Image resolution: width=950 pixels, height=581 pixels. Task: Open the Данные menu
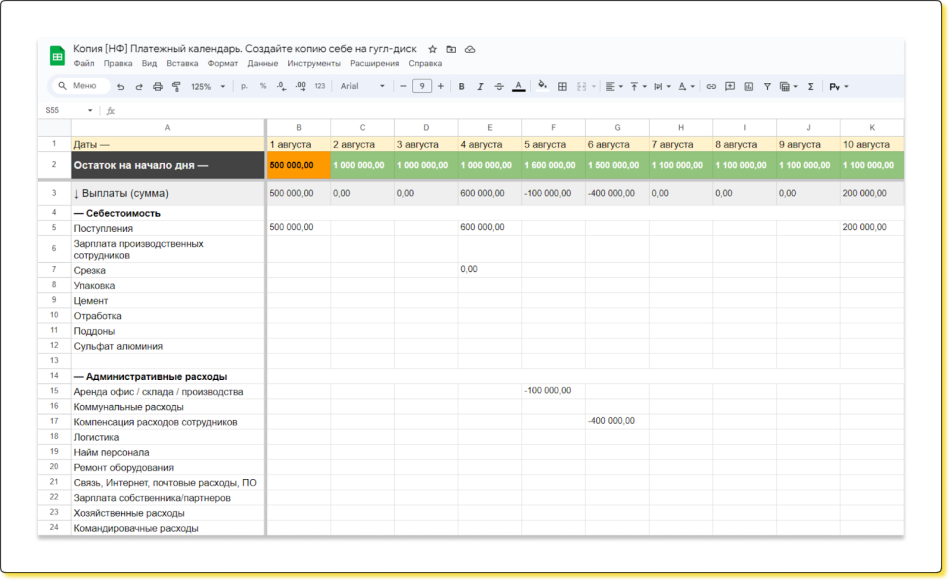262,63
